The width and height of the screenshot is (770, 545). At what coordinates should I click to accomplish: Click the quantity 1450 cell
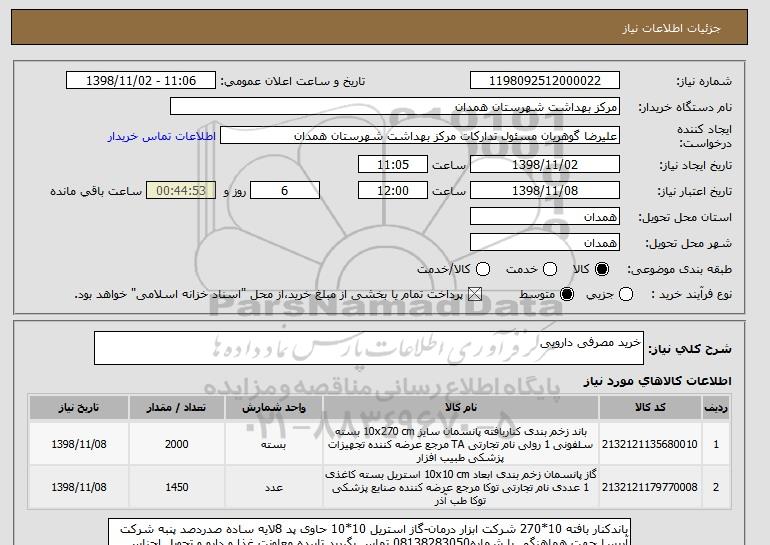(x=177, y=488)
